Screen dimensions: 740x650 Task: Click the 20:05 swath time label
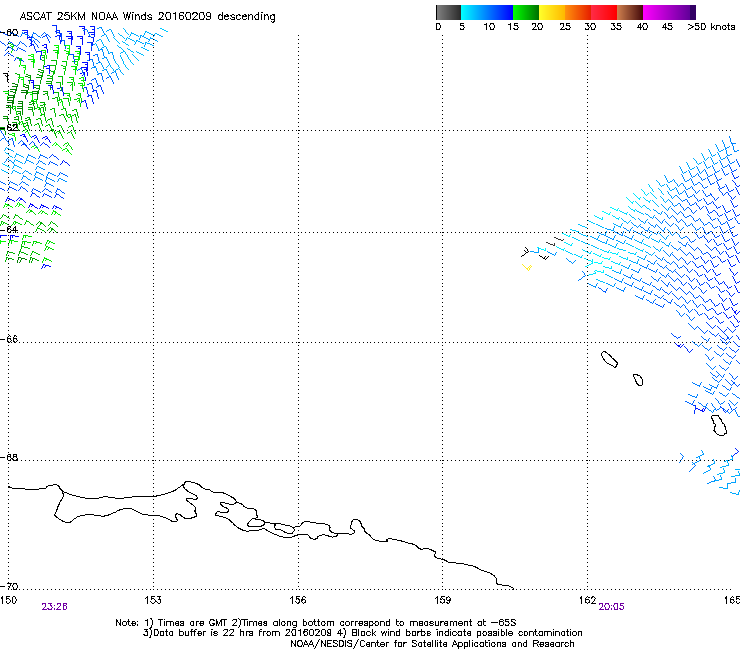coord(611,607)
